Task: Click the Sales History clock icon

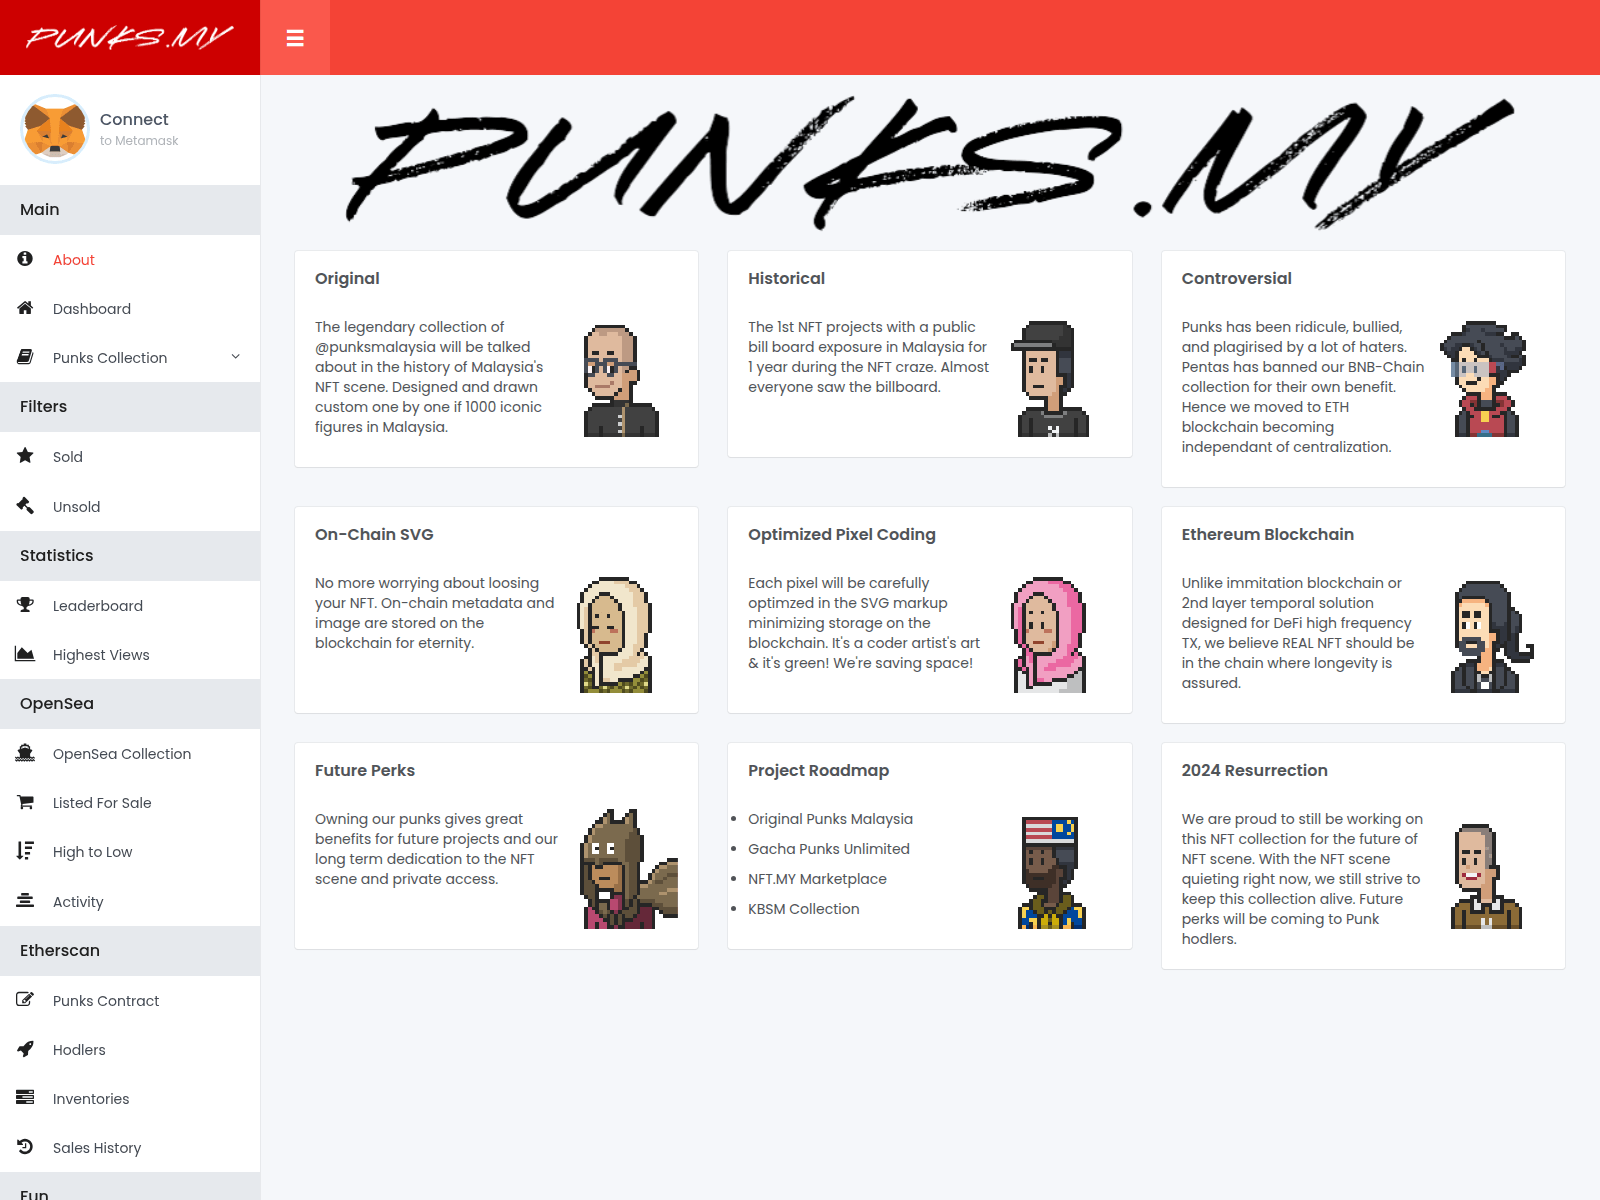Action: coord(25,1147)
